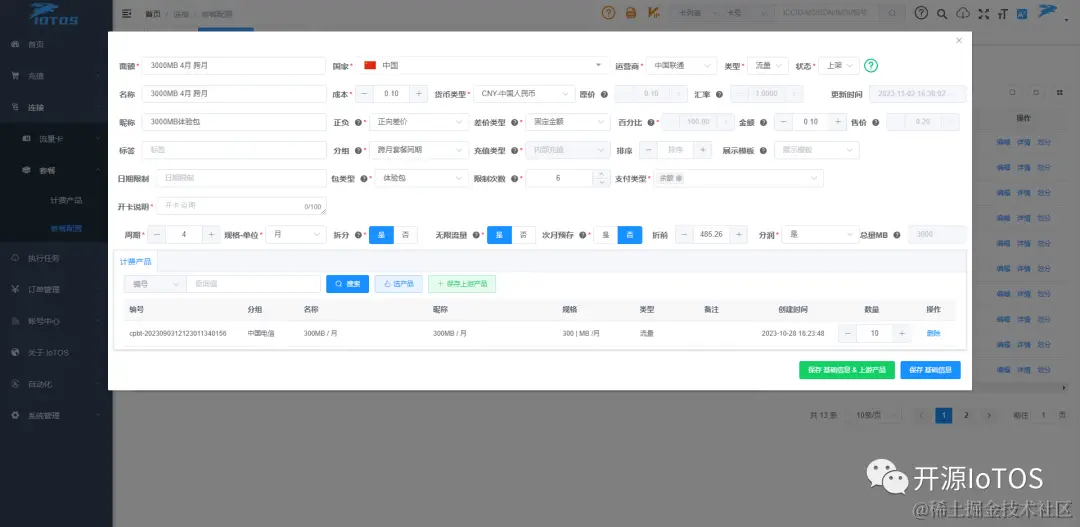Open the 类型 dropdown showing 流量
Viewport: 1080px width, 527px height.
(768, 65)
